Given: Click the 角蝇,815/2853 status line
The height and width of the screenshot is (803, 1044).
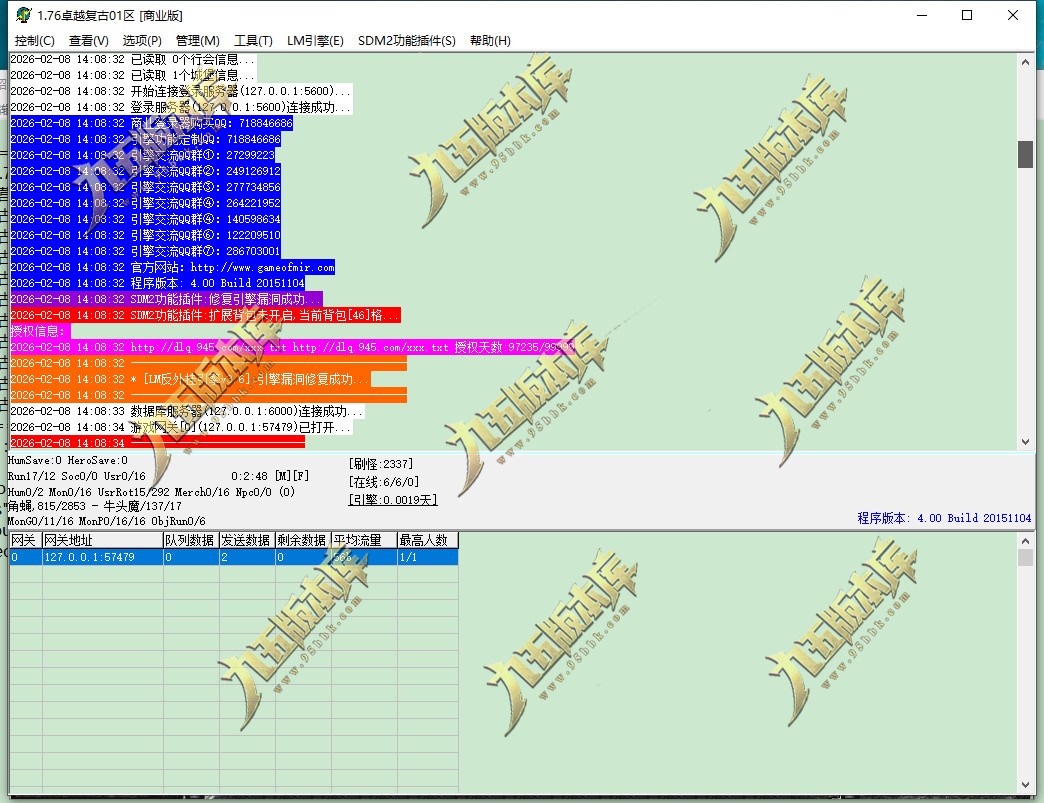Looking at the screenshot, I should (95, 506).
